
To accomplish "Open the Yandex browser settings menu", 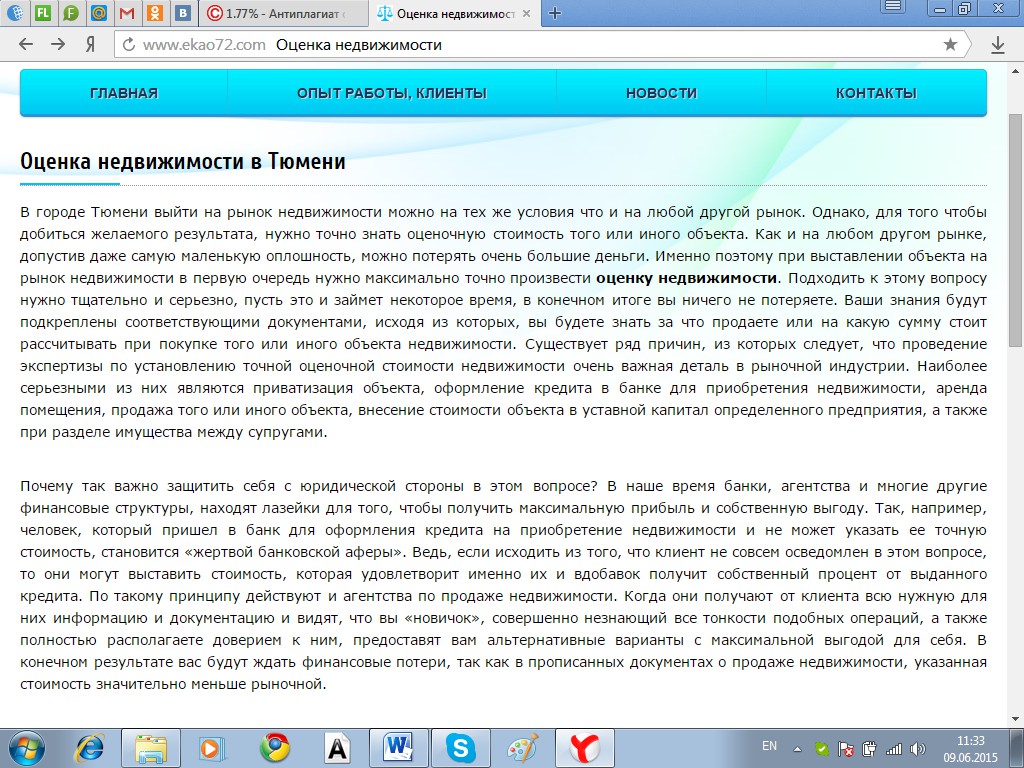I will pos(893,7).
